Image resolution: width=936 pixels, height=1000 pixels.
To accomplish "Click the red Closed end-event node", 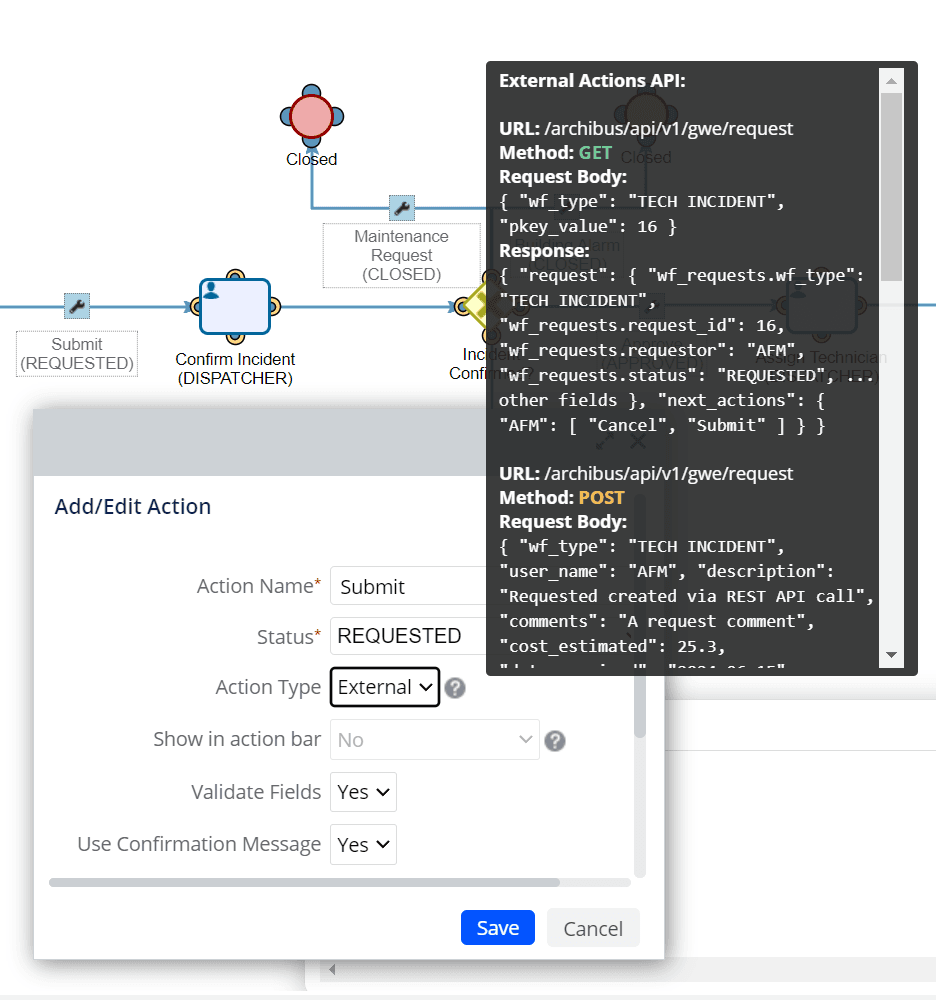I will tap(311, 116).
